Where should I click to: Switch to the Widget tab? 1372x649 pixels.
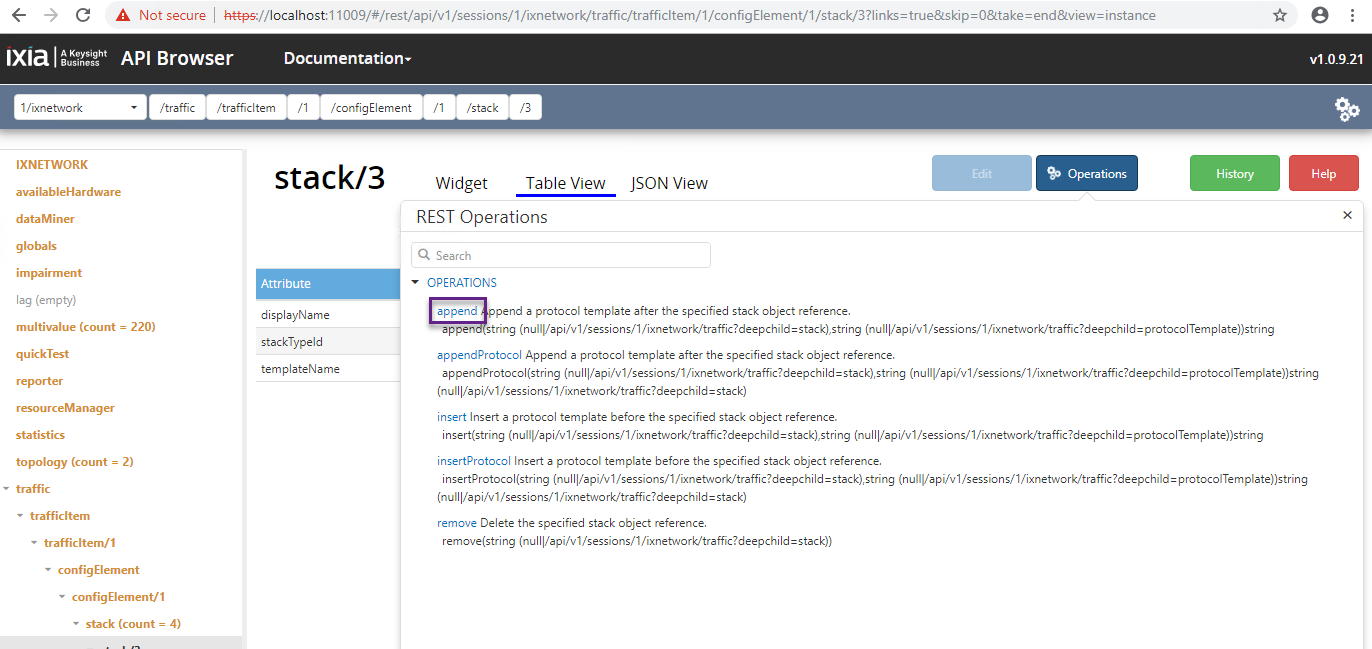click(x=461, y=183)
